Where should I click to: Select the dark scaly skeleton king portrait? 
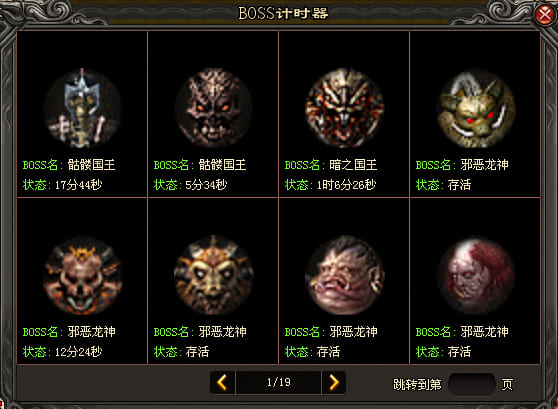pyautogui.click(x=213, y=108)
